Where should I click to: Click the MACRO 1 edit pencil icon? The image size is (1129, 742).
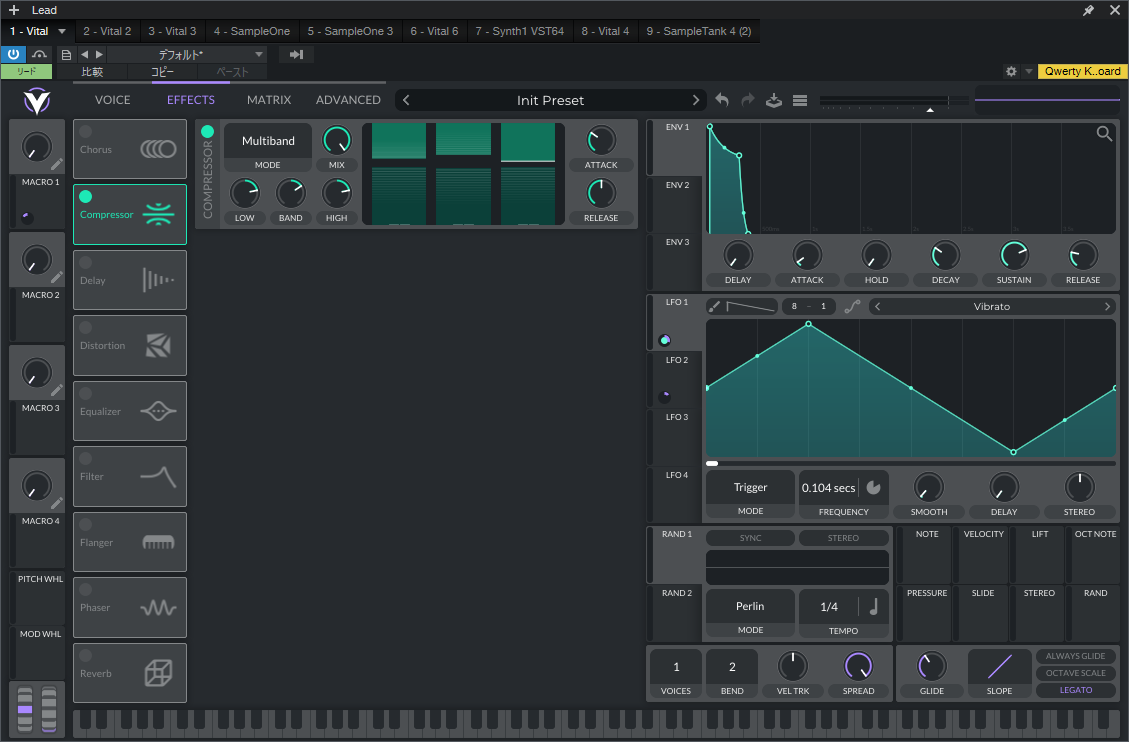57,164
